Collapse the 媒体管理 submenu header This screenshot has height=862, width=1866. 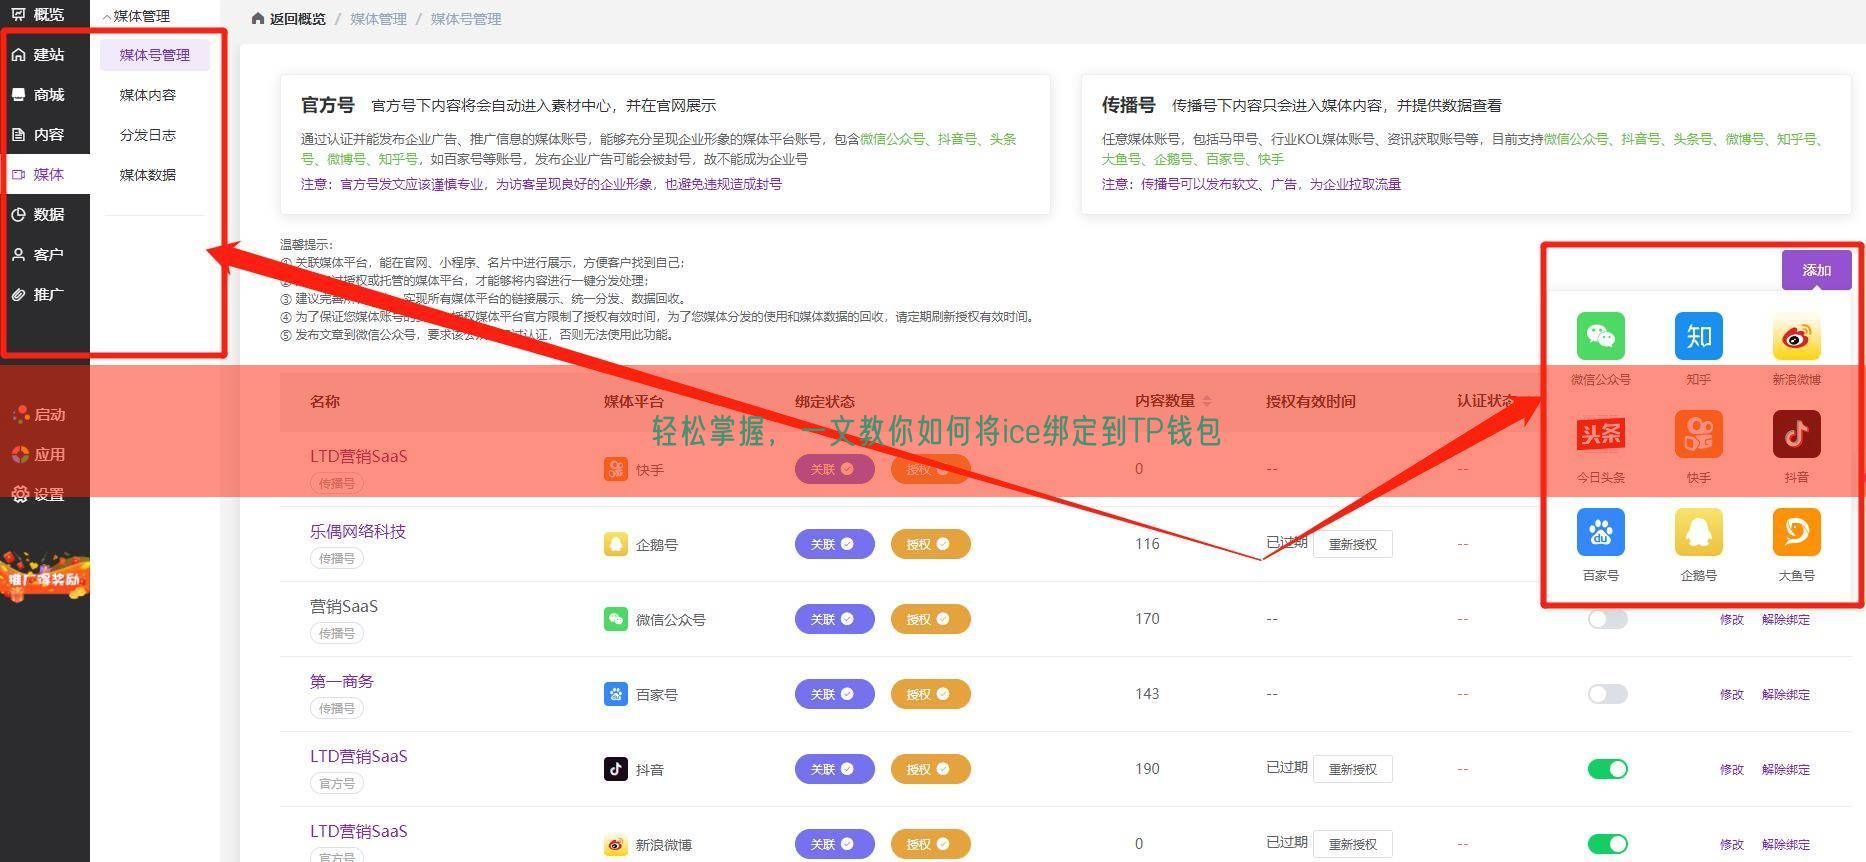click(136, 16)
